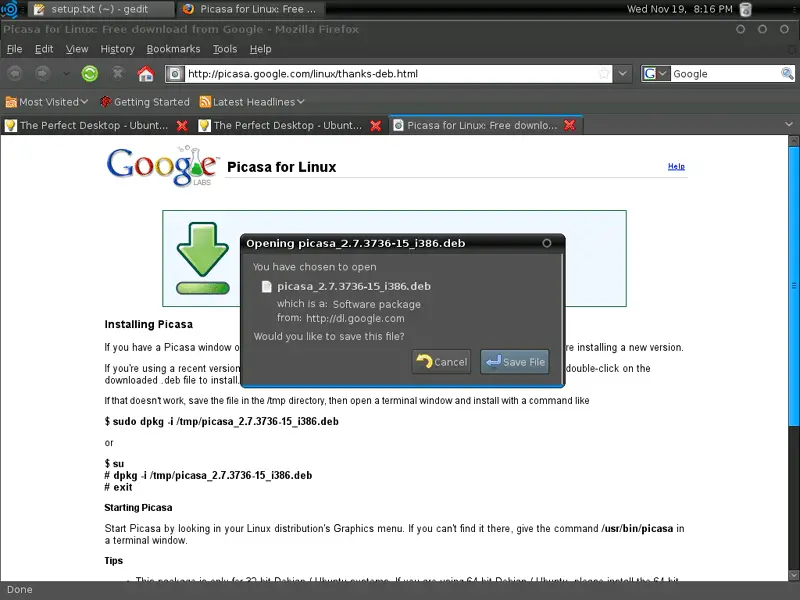Click the '$ su' command text
Image resolution: width=800 pixels, height=600 pixels.
click(114, 464)
